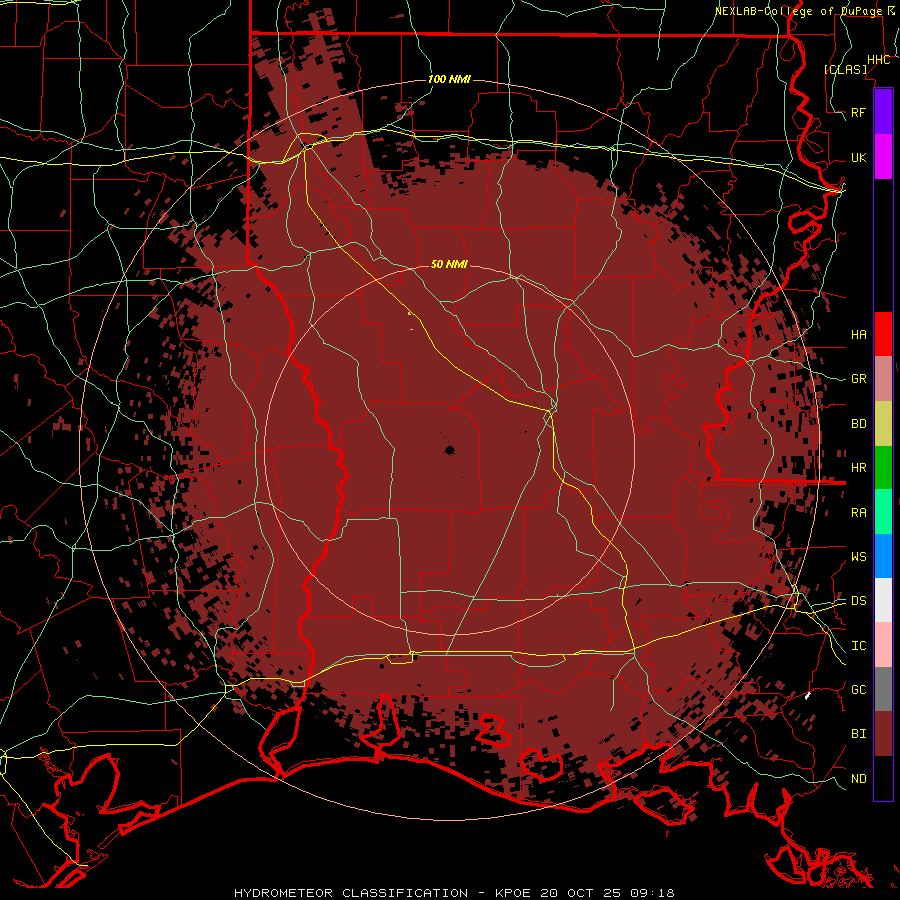
Task: Click the 'HYDROMETEOR CLASSIFICATION' title text
Action: tap(351, 893)
